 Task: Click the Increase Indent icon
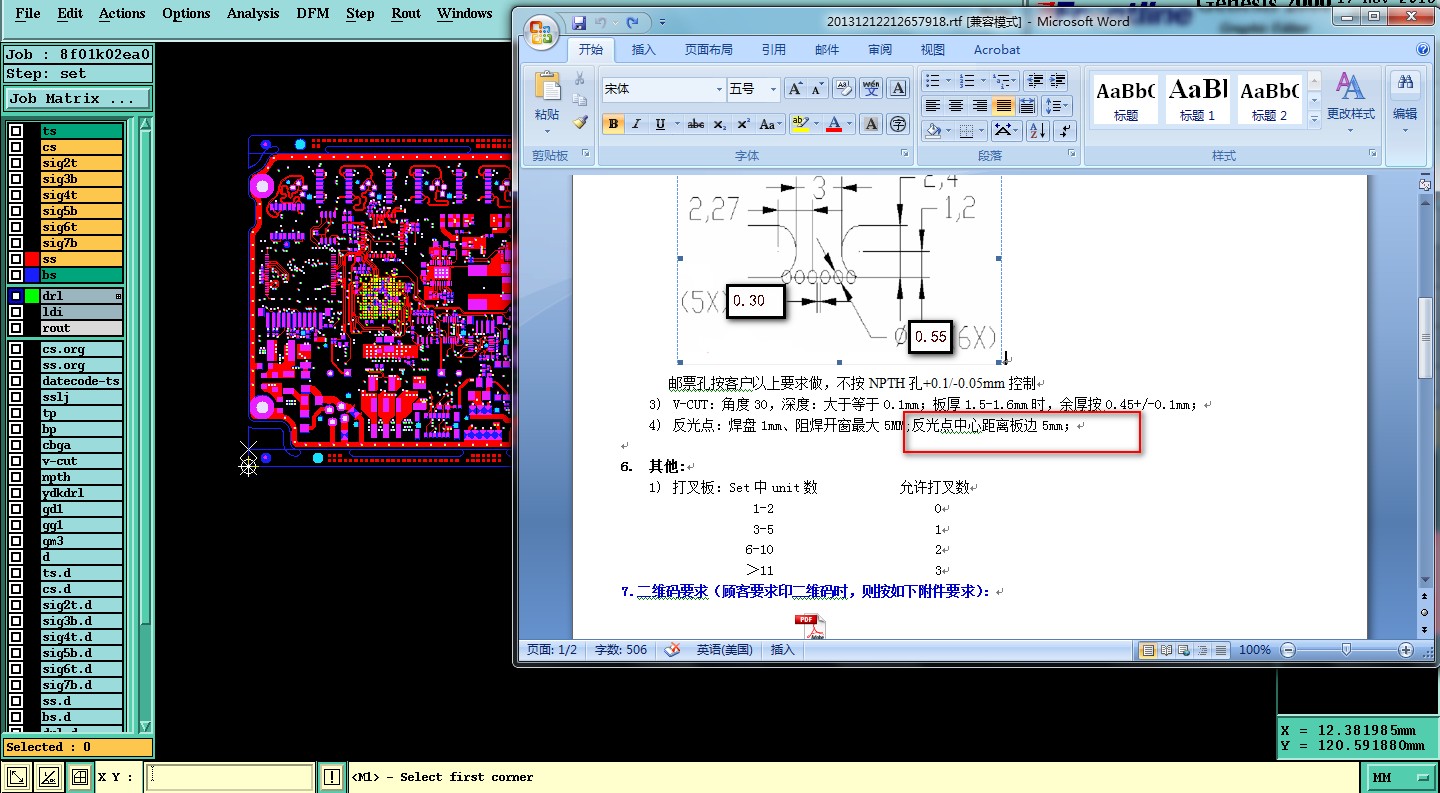(x=1058, y=80)
